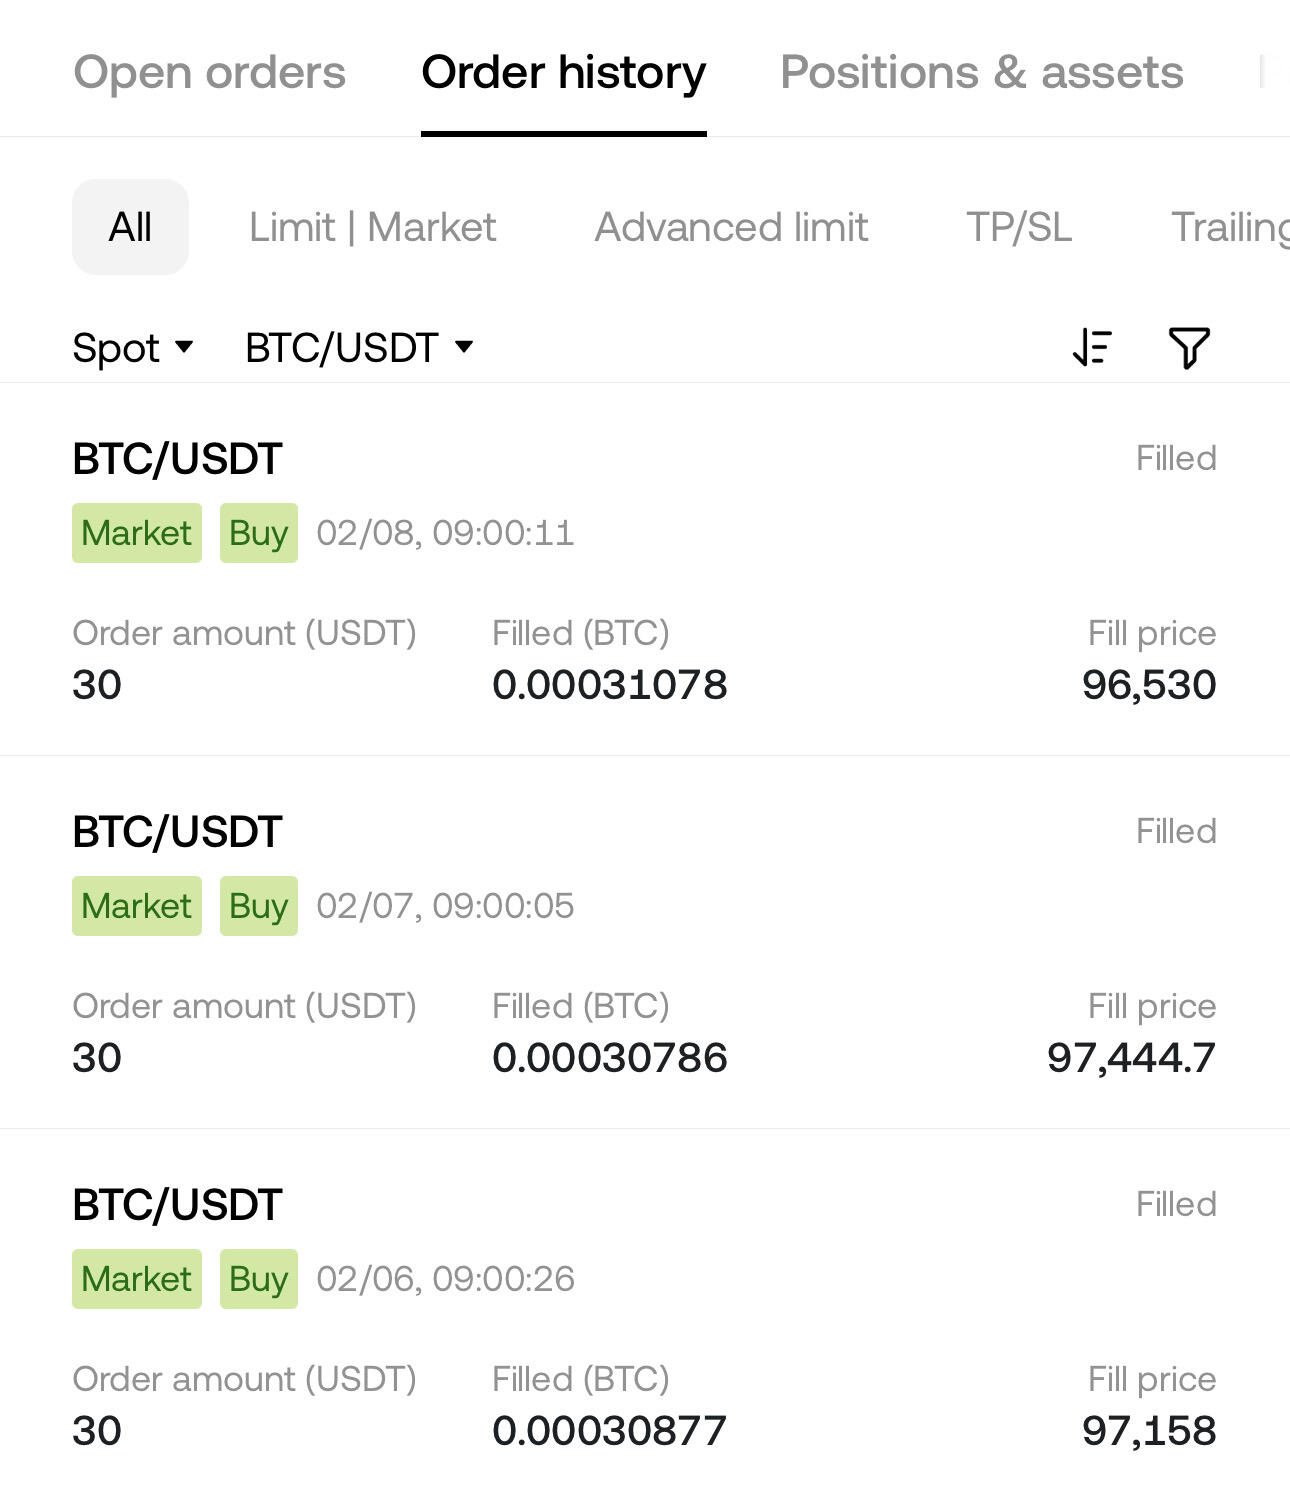Expand the Spot market type dropdown
Image resolution: width=1290 pixels, height=1494 pixels.
click(132, 348)
